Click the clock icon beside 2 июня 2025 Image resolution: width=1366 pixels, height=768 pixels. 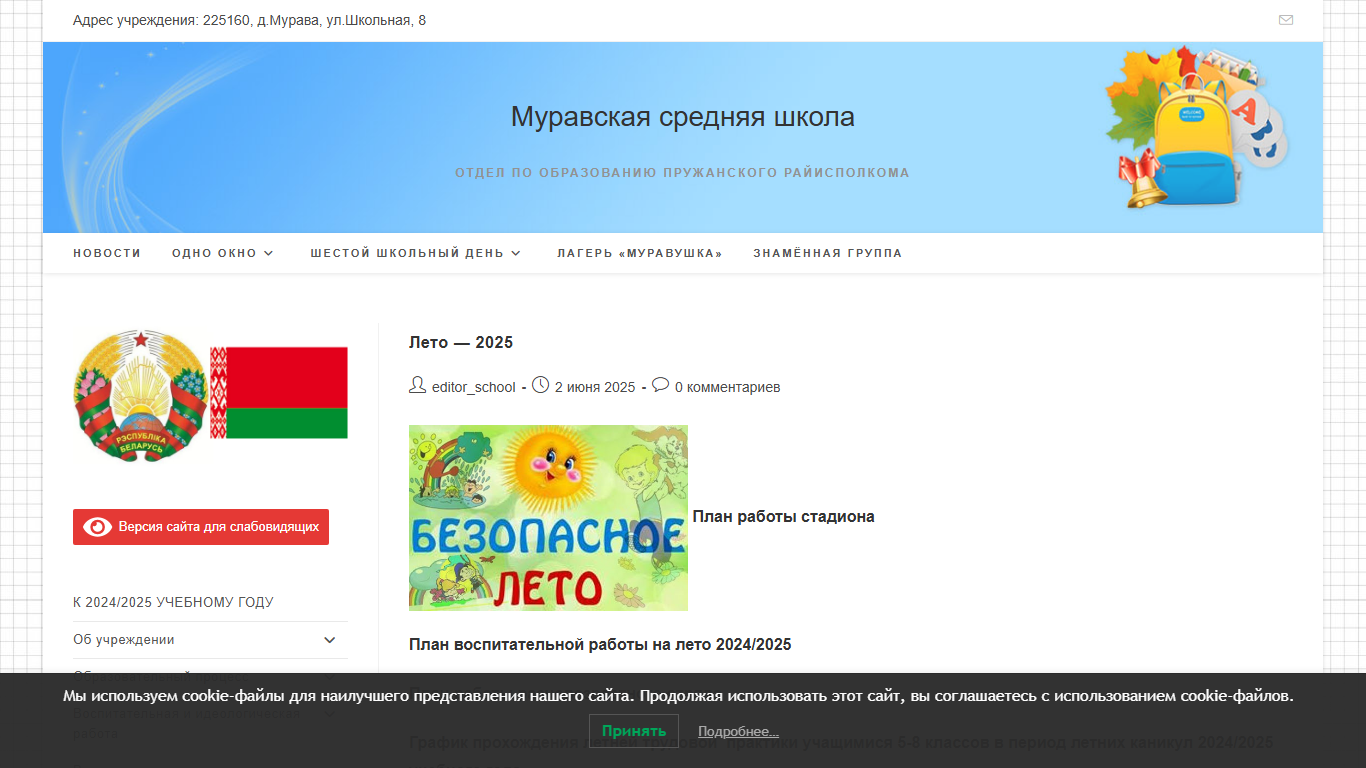click(540, 385)
